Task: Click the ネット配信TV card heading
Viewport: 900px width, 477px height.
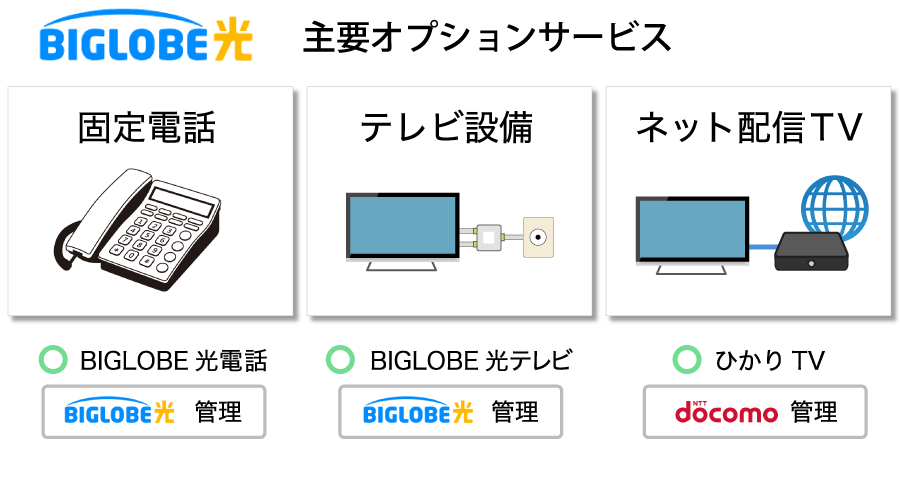Action: [749, 128]
